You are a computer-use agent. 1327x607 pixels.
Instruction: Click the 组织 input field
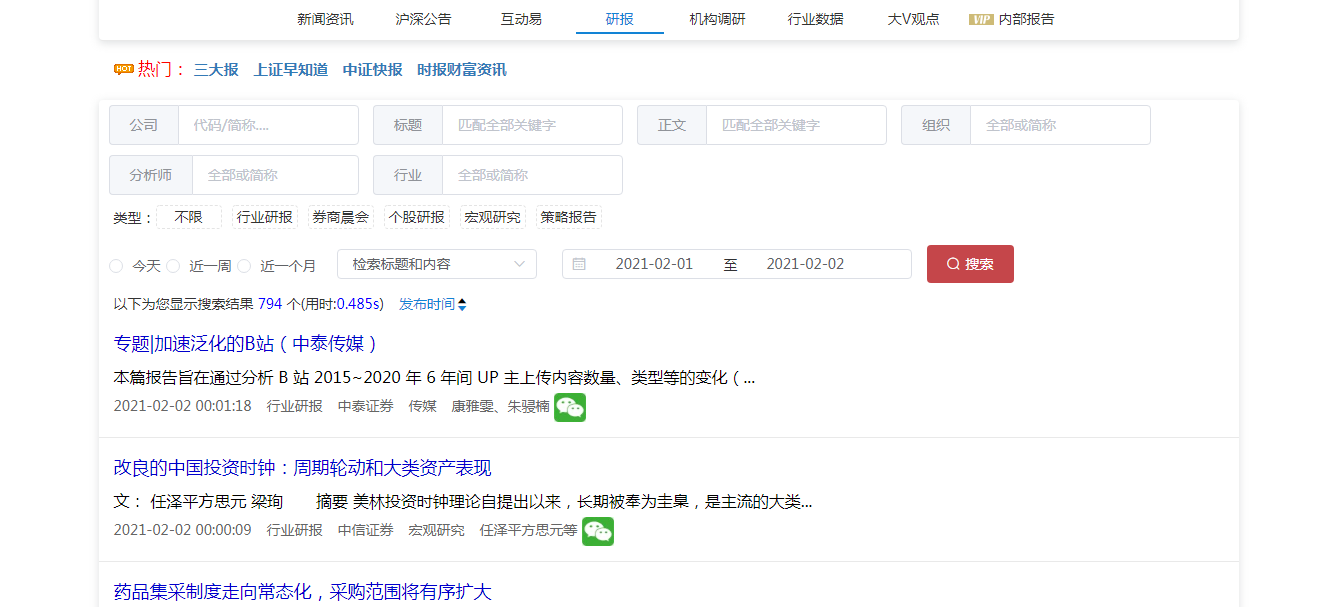[1060, 125]
